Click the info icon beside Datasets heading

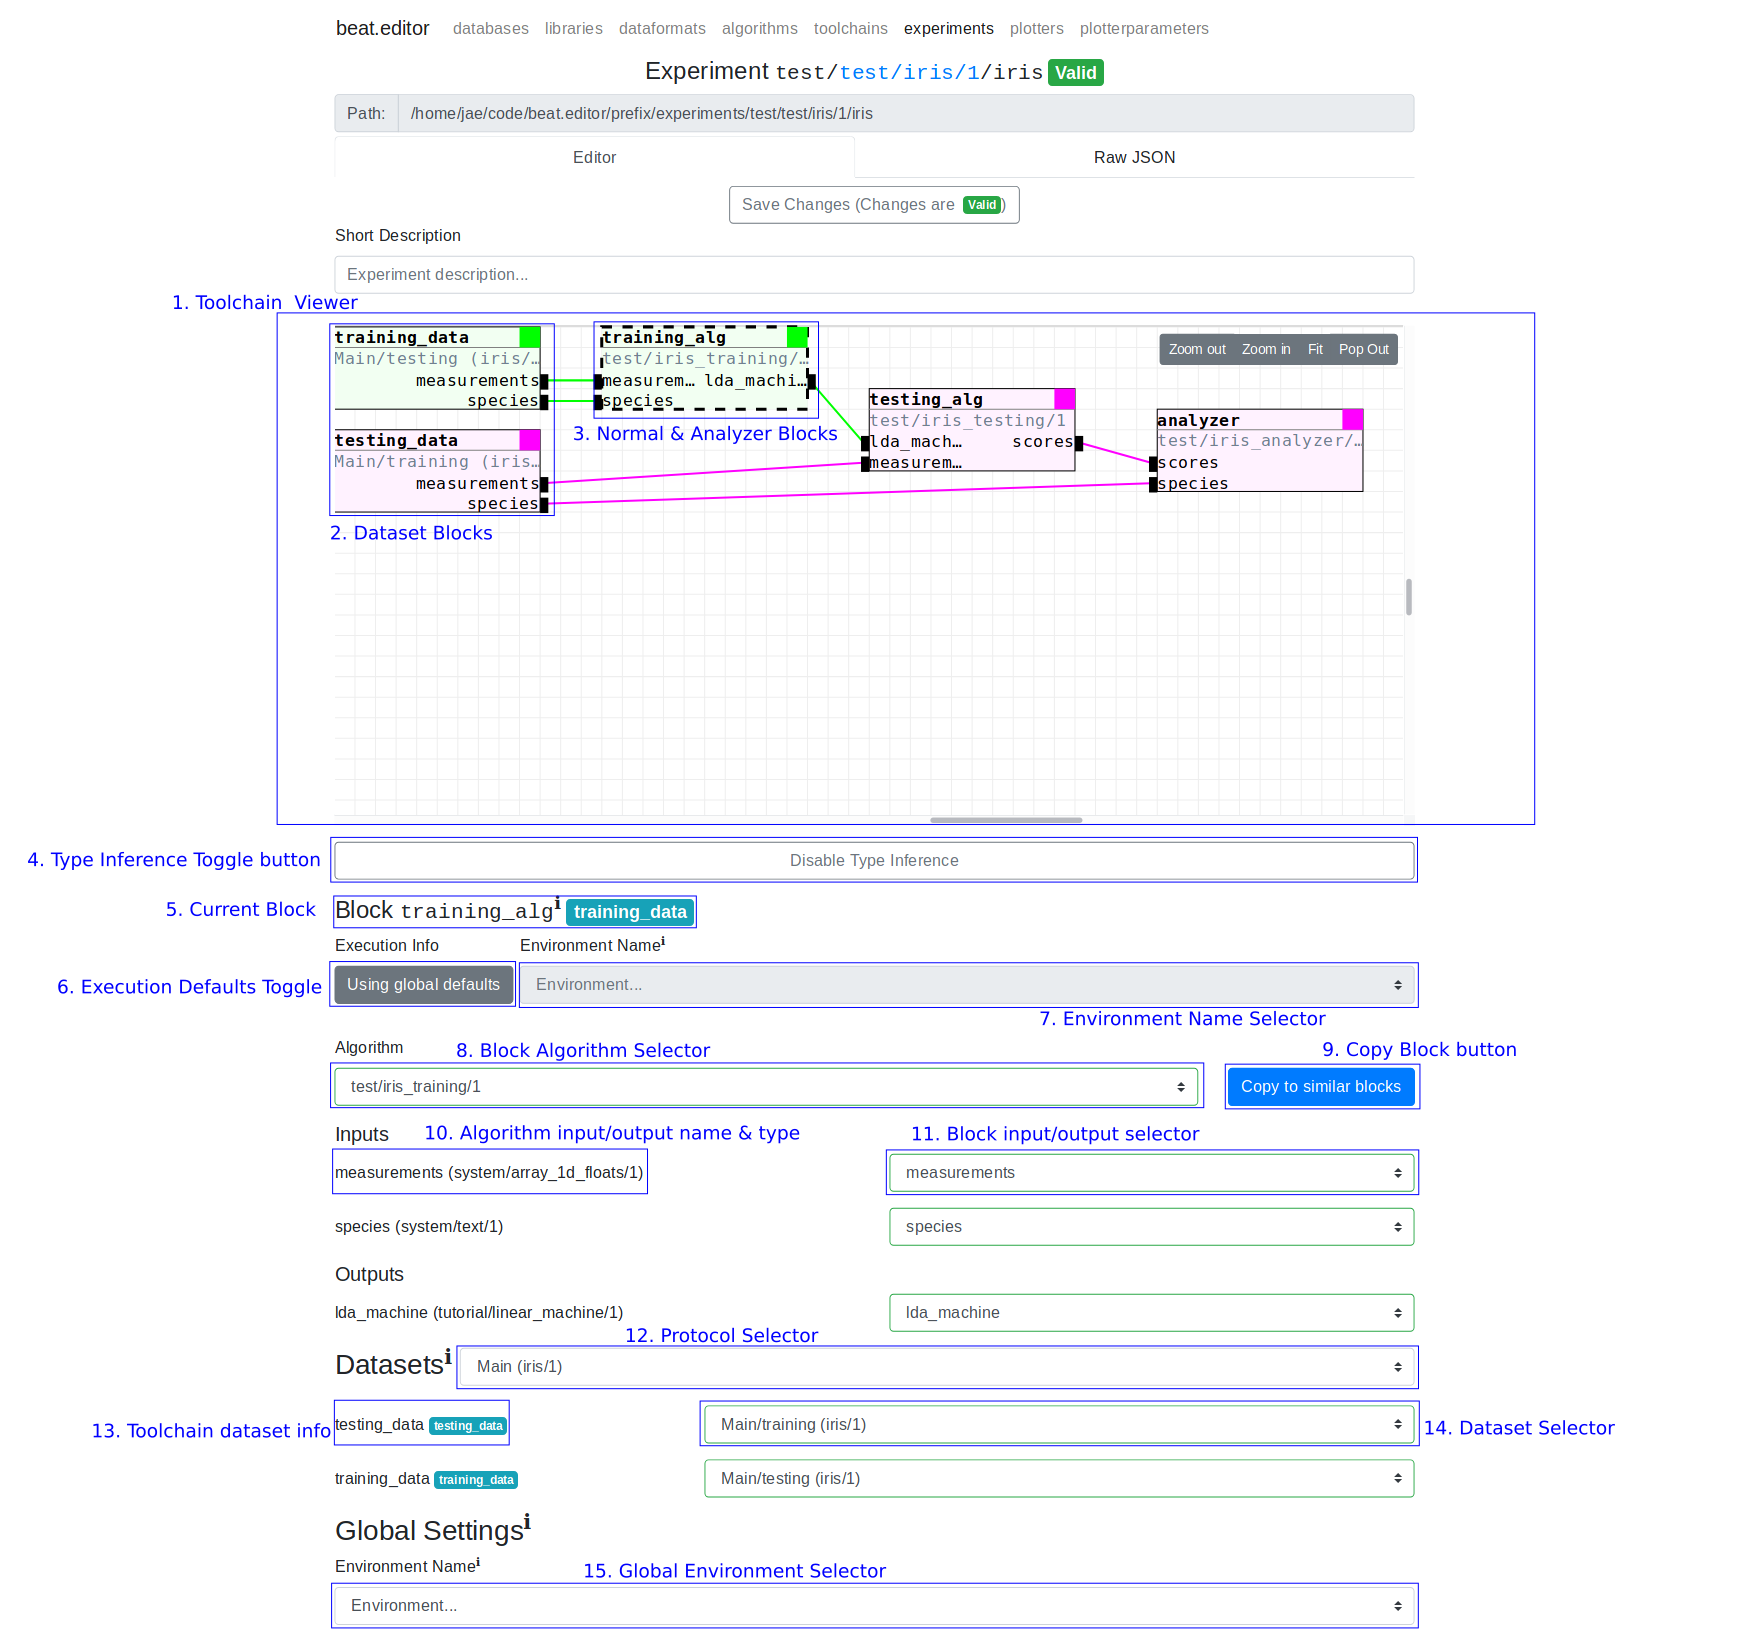(448, 1356)
